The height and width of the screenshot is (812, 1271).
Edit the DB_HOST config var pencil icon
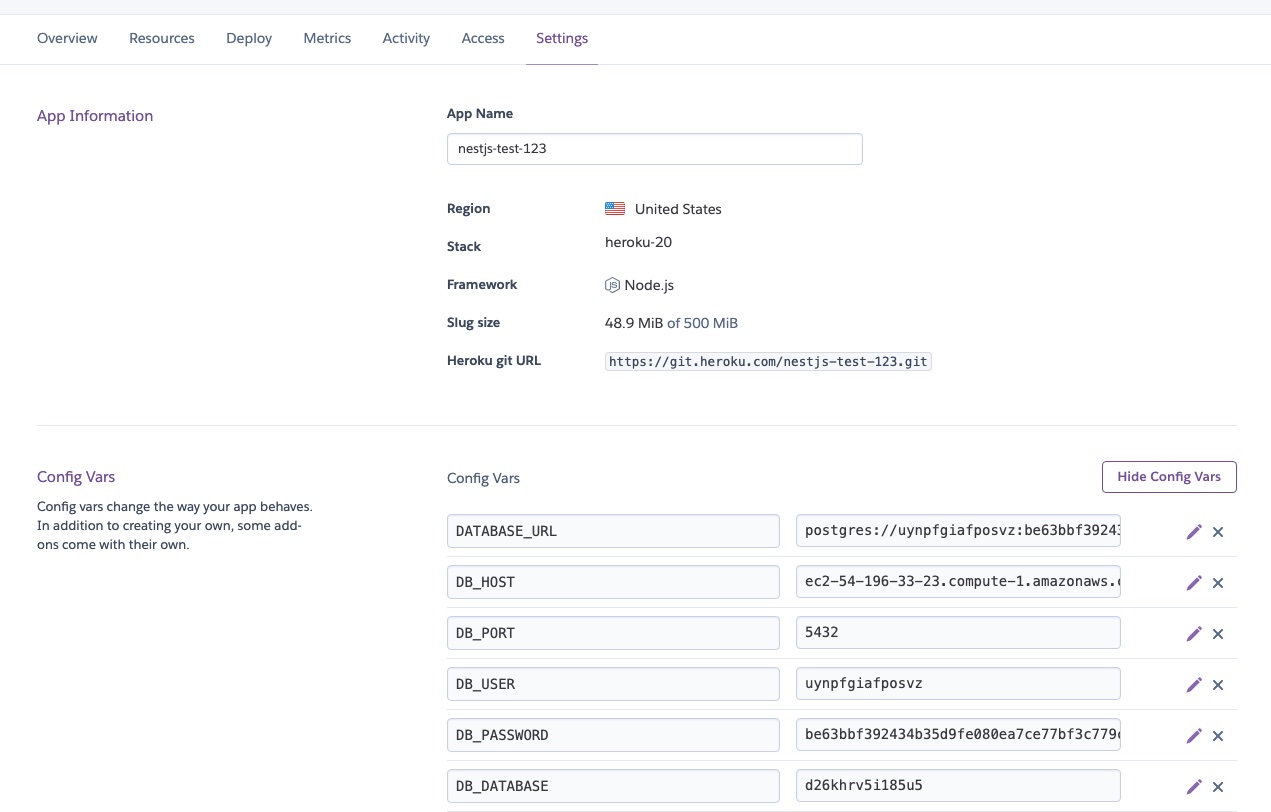point(1193,583)
